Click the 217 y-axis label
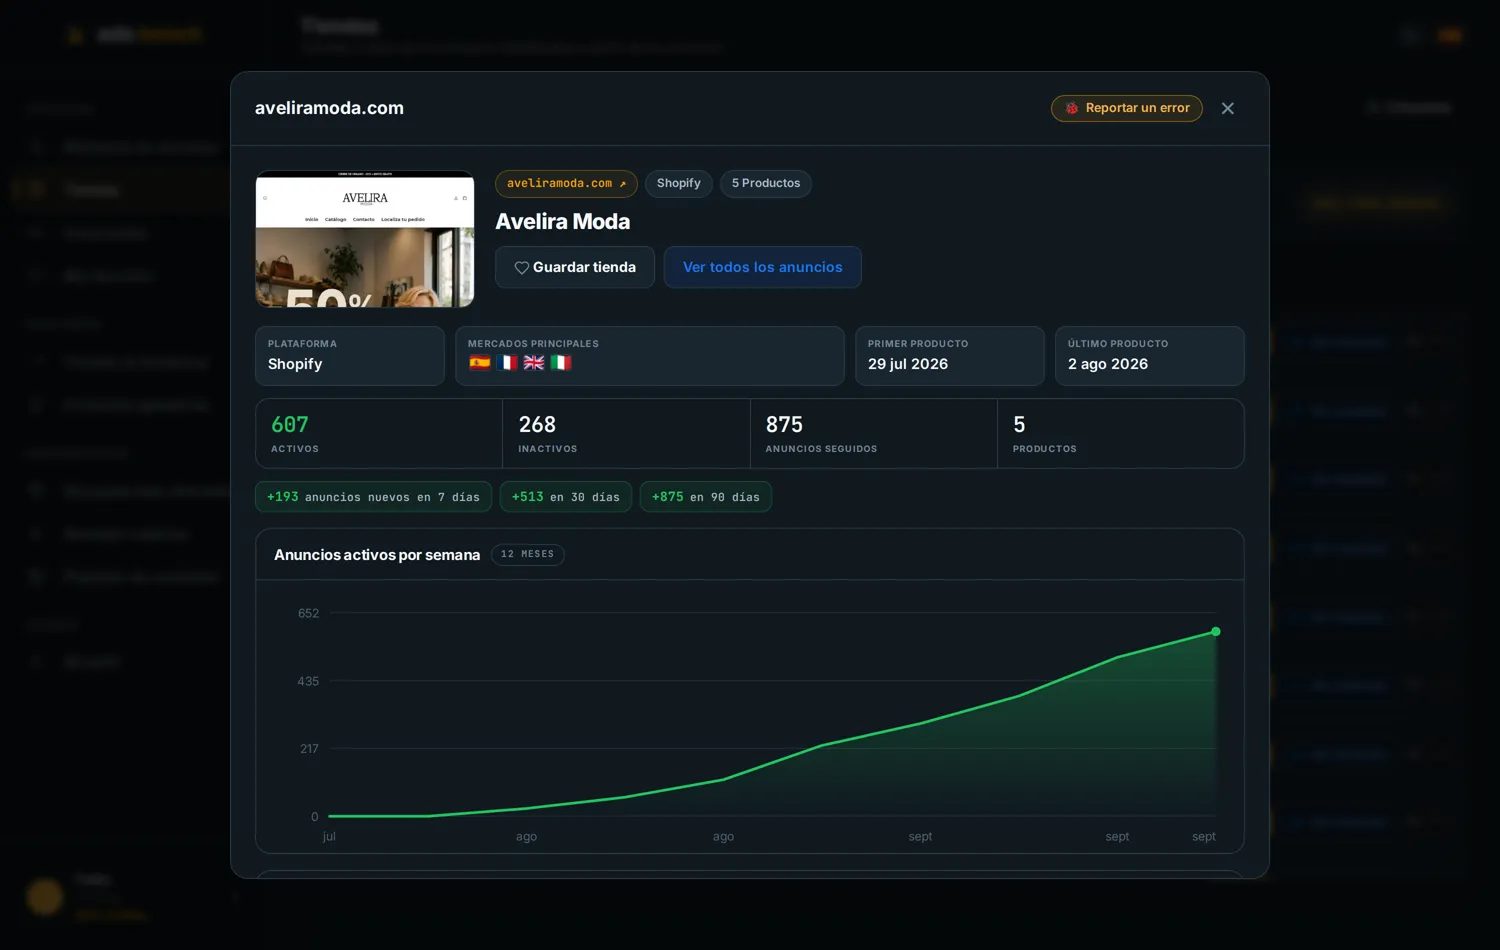Viewport: 1500px width, 950px height. (309, 749)
